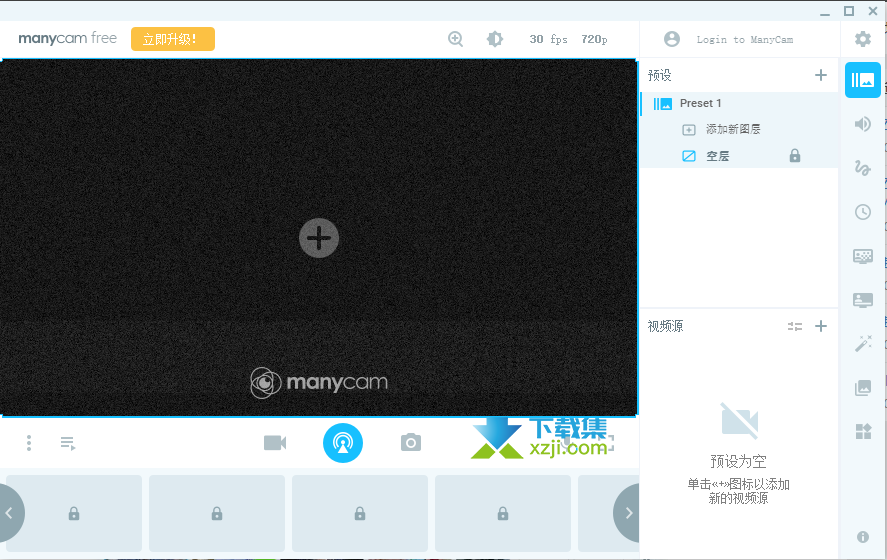Select the second locked preset slot

pyautogui.click(x=217, y=513)
